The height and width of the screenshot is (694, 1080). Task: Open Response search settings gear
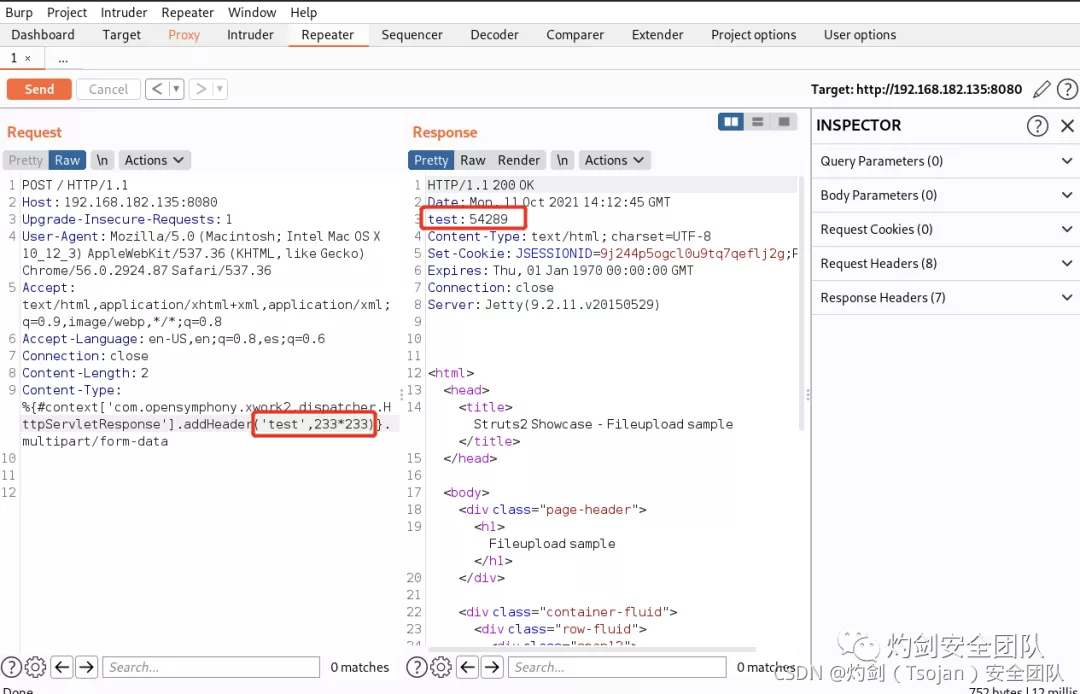coord(441,666)
